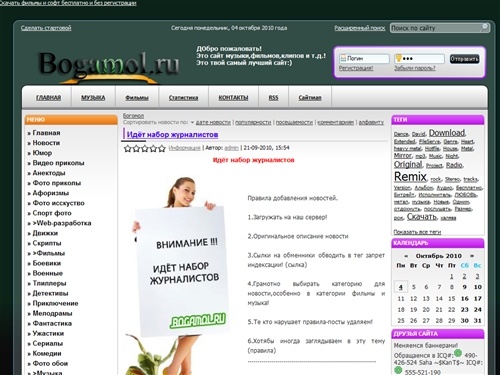This screenshot has width=500, height=375.
Task: Click the Регистрация link
Action: (356, 68)
